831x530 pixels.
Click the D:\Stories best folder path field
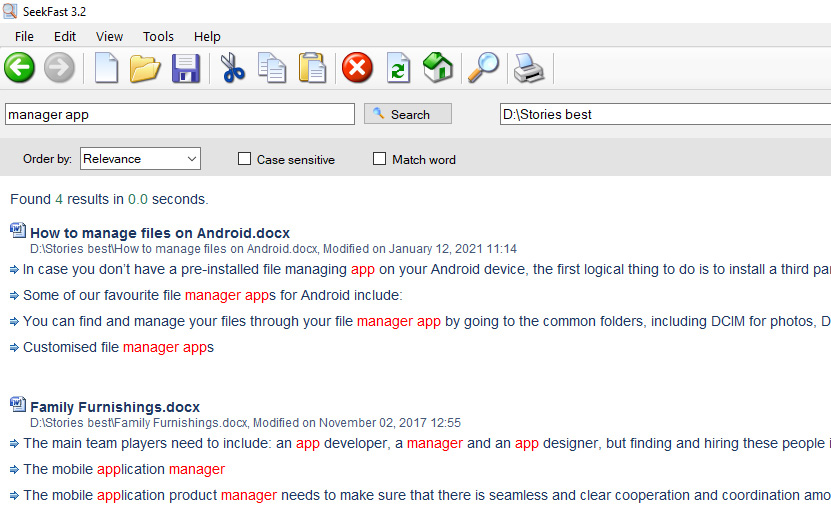(x=665, y=114)
